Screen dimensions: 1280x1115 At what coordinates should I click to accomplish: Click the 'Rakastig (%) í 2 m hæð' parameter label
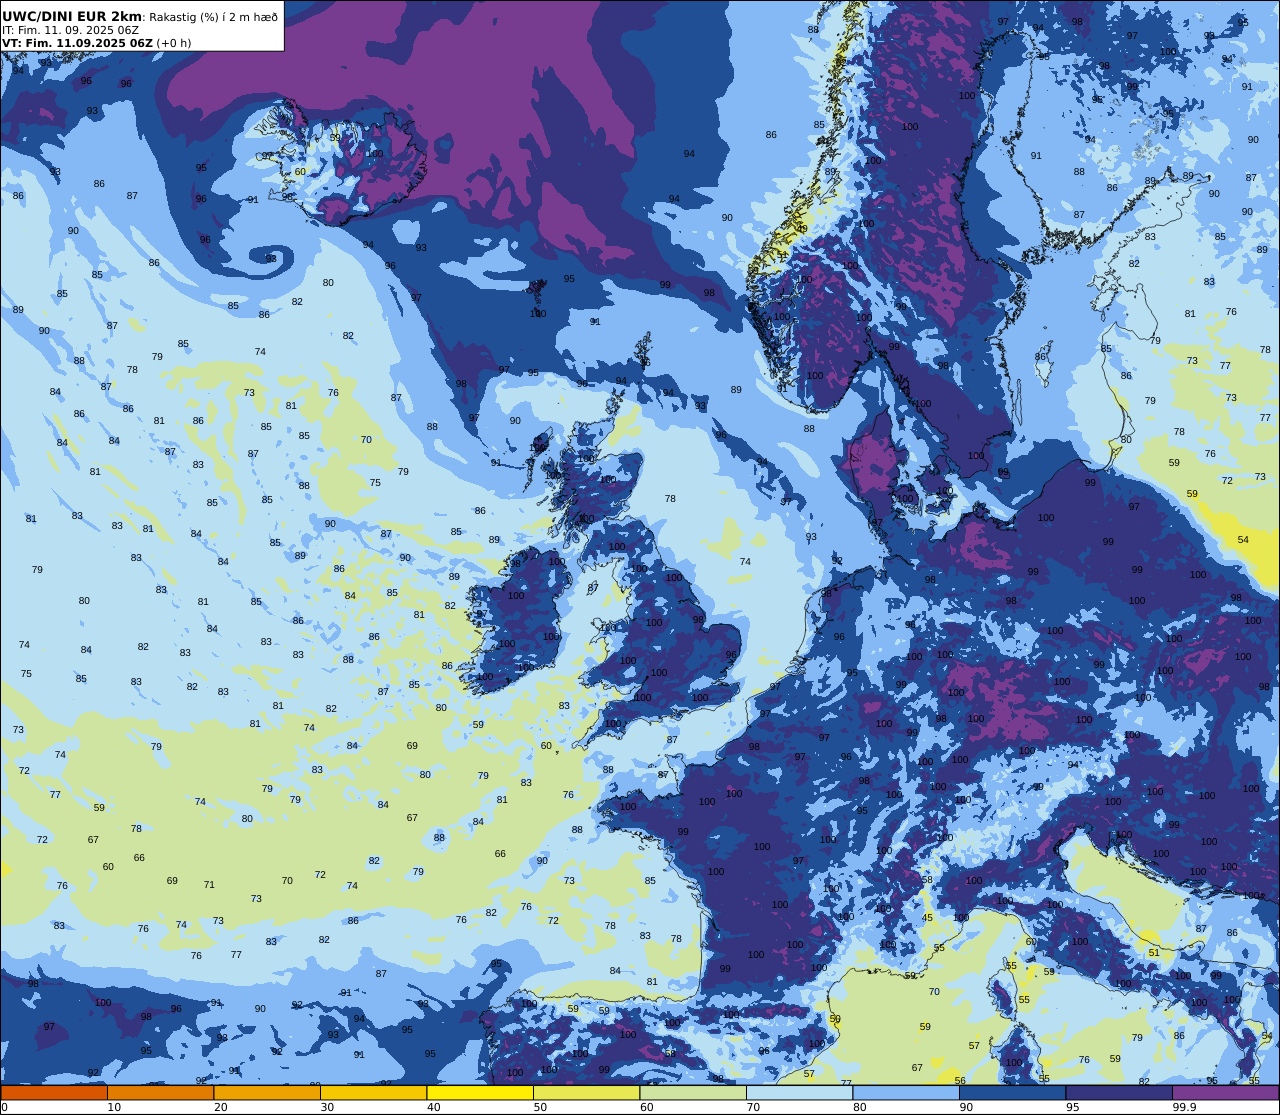point(213,18)
